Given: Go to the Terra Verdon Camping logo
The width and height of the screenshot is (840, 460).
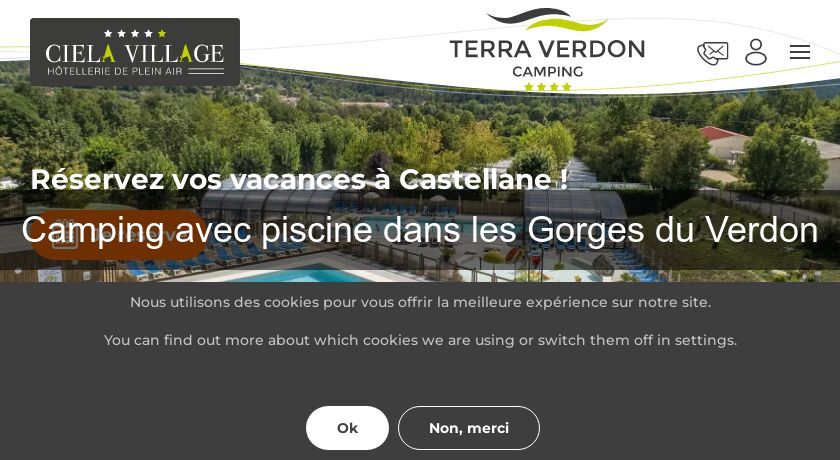Looking at the screenshot, I should [547, 50].
